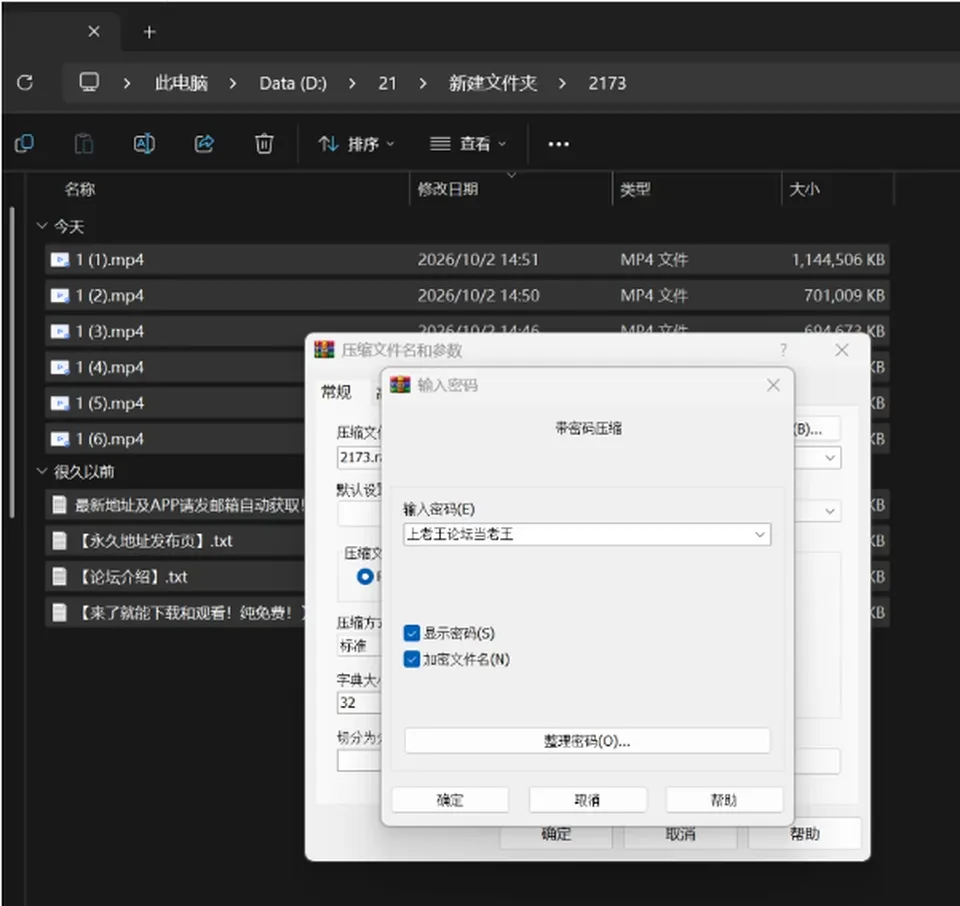
Task: Open a new Explorer tab with plus icon
Action: click(x=149, y=32)
